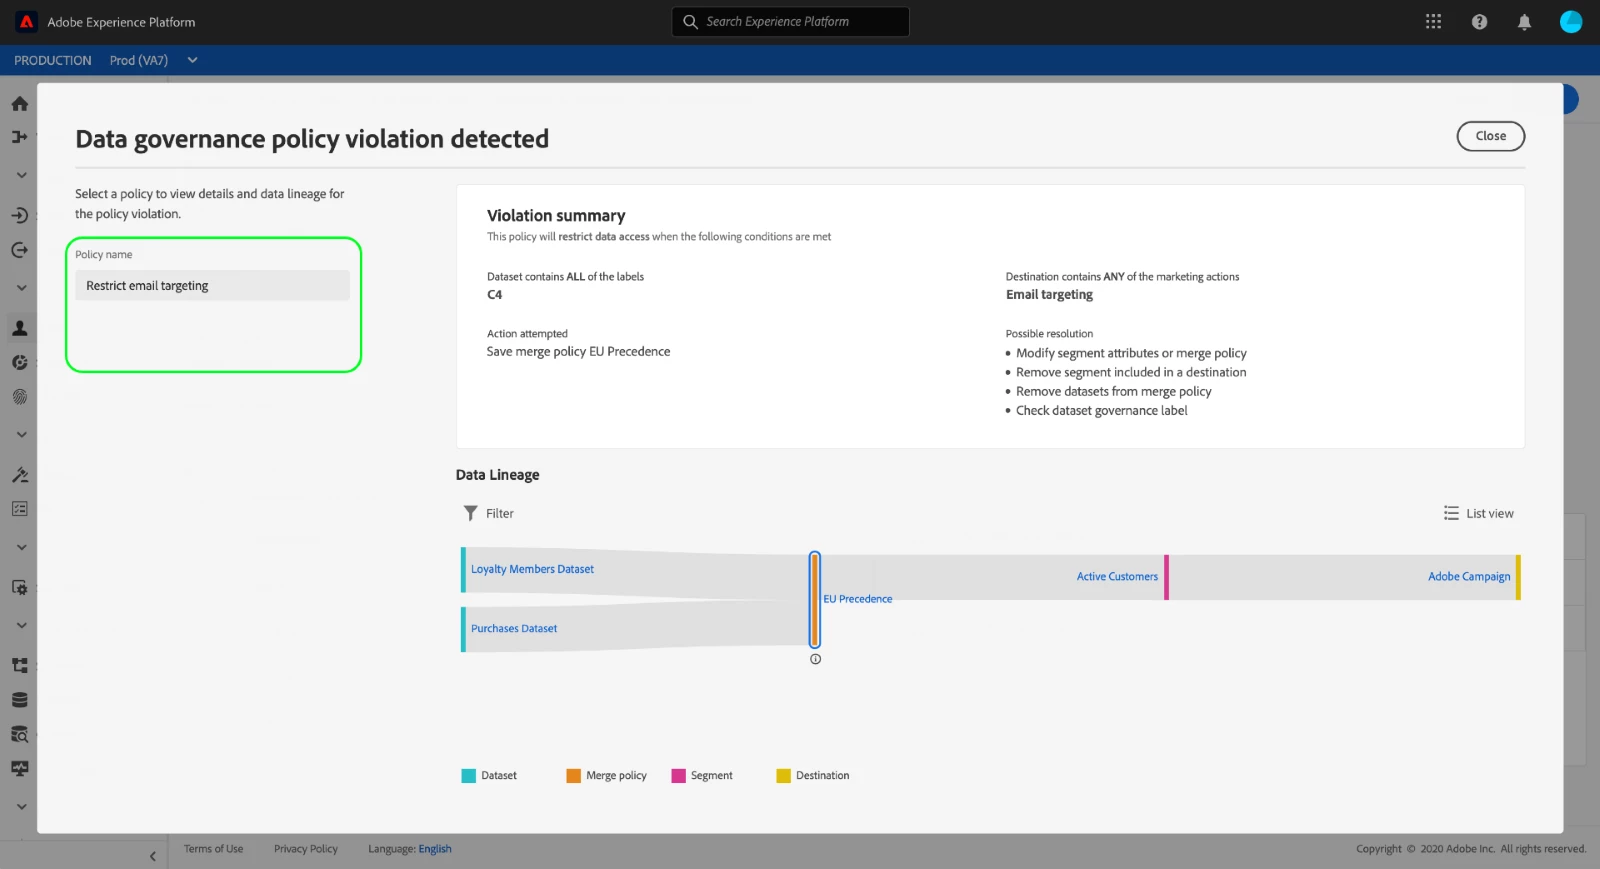Collapse the left sidebar with the arrow

point(152,856)
